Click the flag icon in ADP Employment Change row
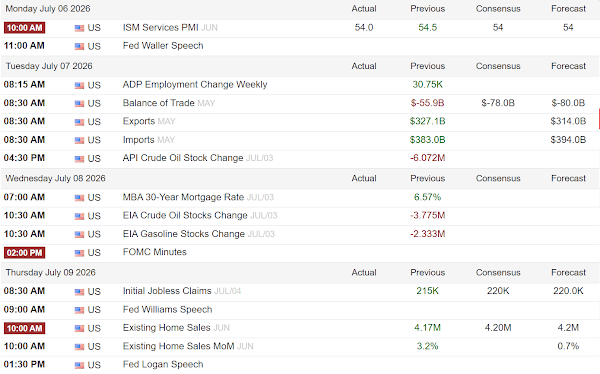 [x=79, y=85]
